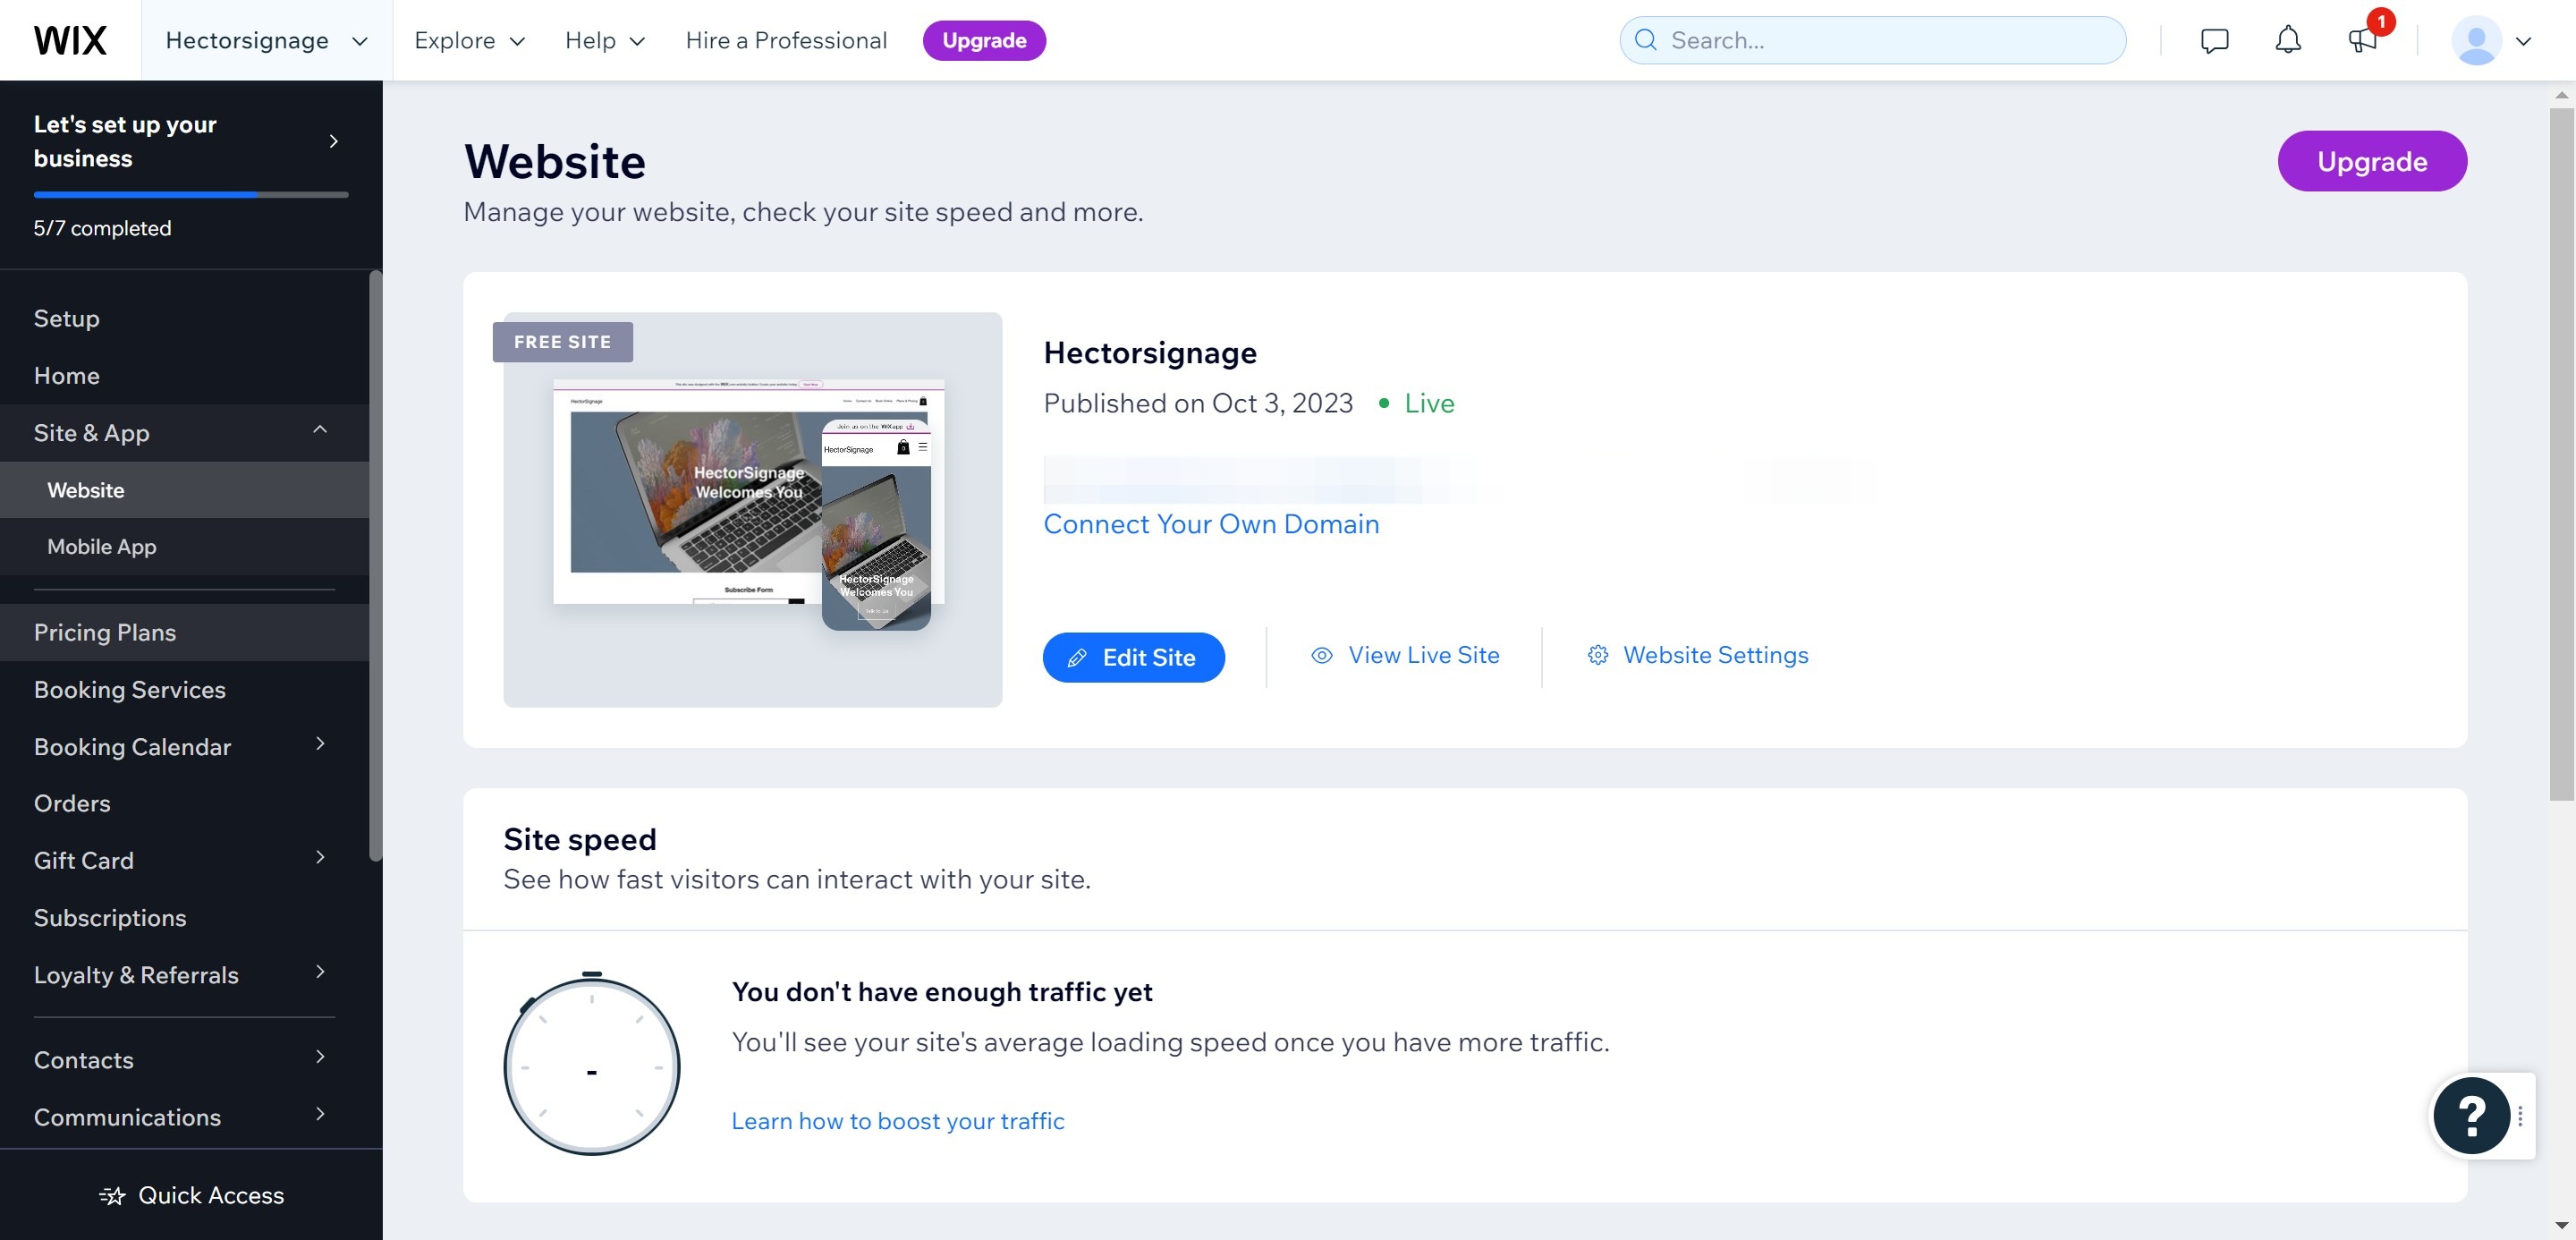The width and height of the screenshot is (2576, 1240).
Task: Click the user profile avatar
Action: [2476, 40]
